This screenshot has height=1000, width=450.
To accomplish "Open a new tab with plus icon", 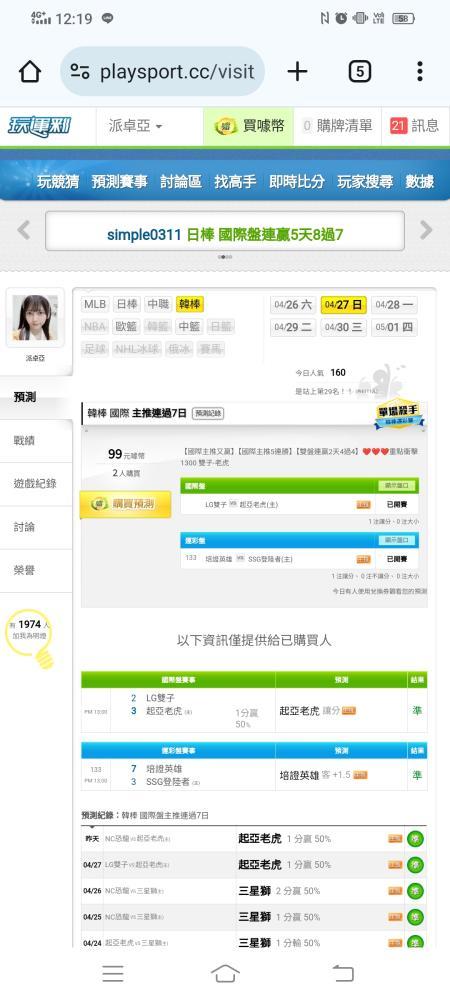I will tap(297, 71).
